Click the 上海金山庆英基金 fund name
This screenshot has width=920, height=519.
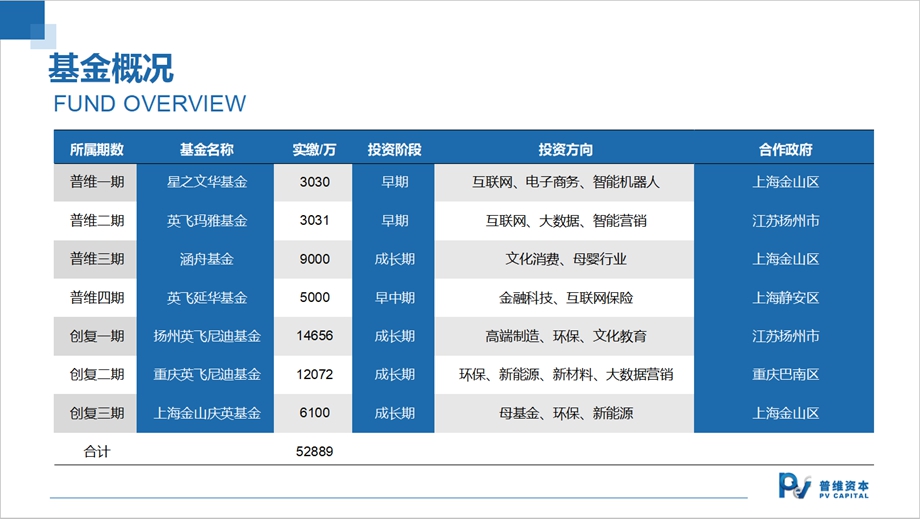coord(207,413)
